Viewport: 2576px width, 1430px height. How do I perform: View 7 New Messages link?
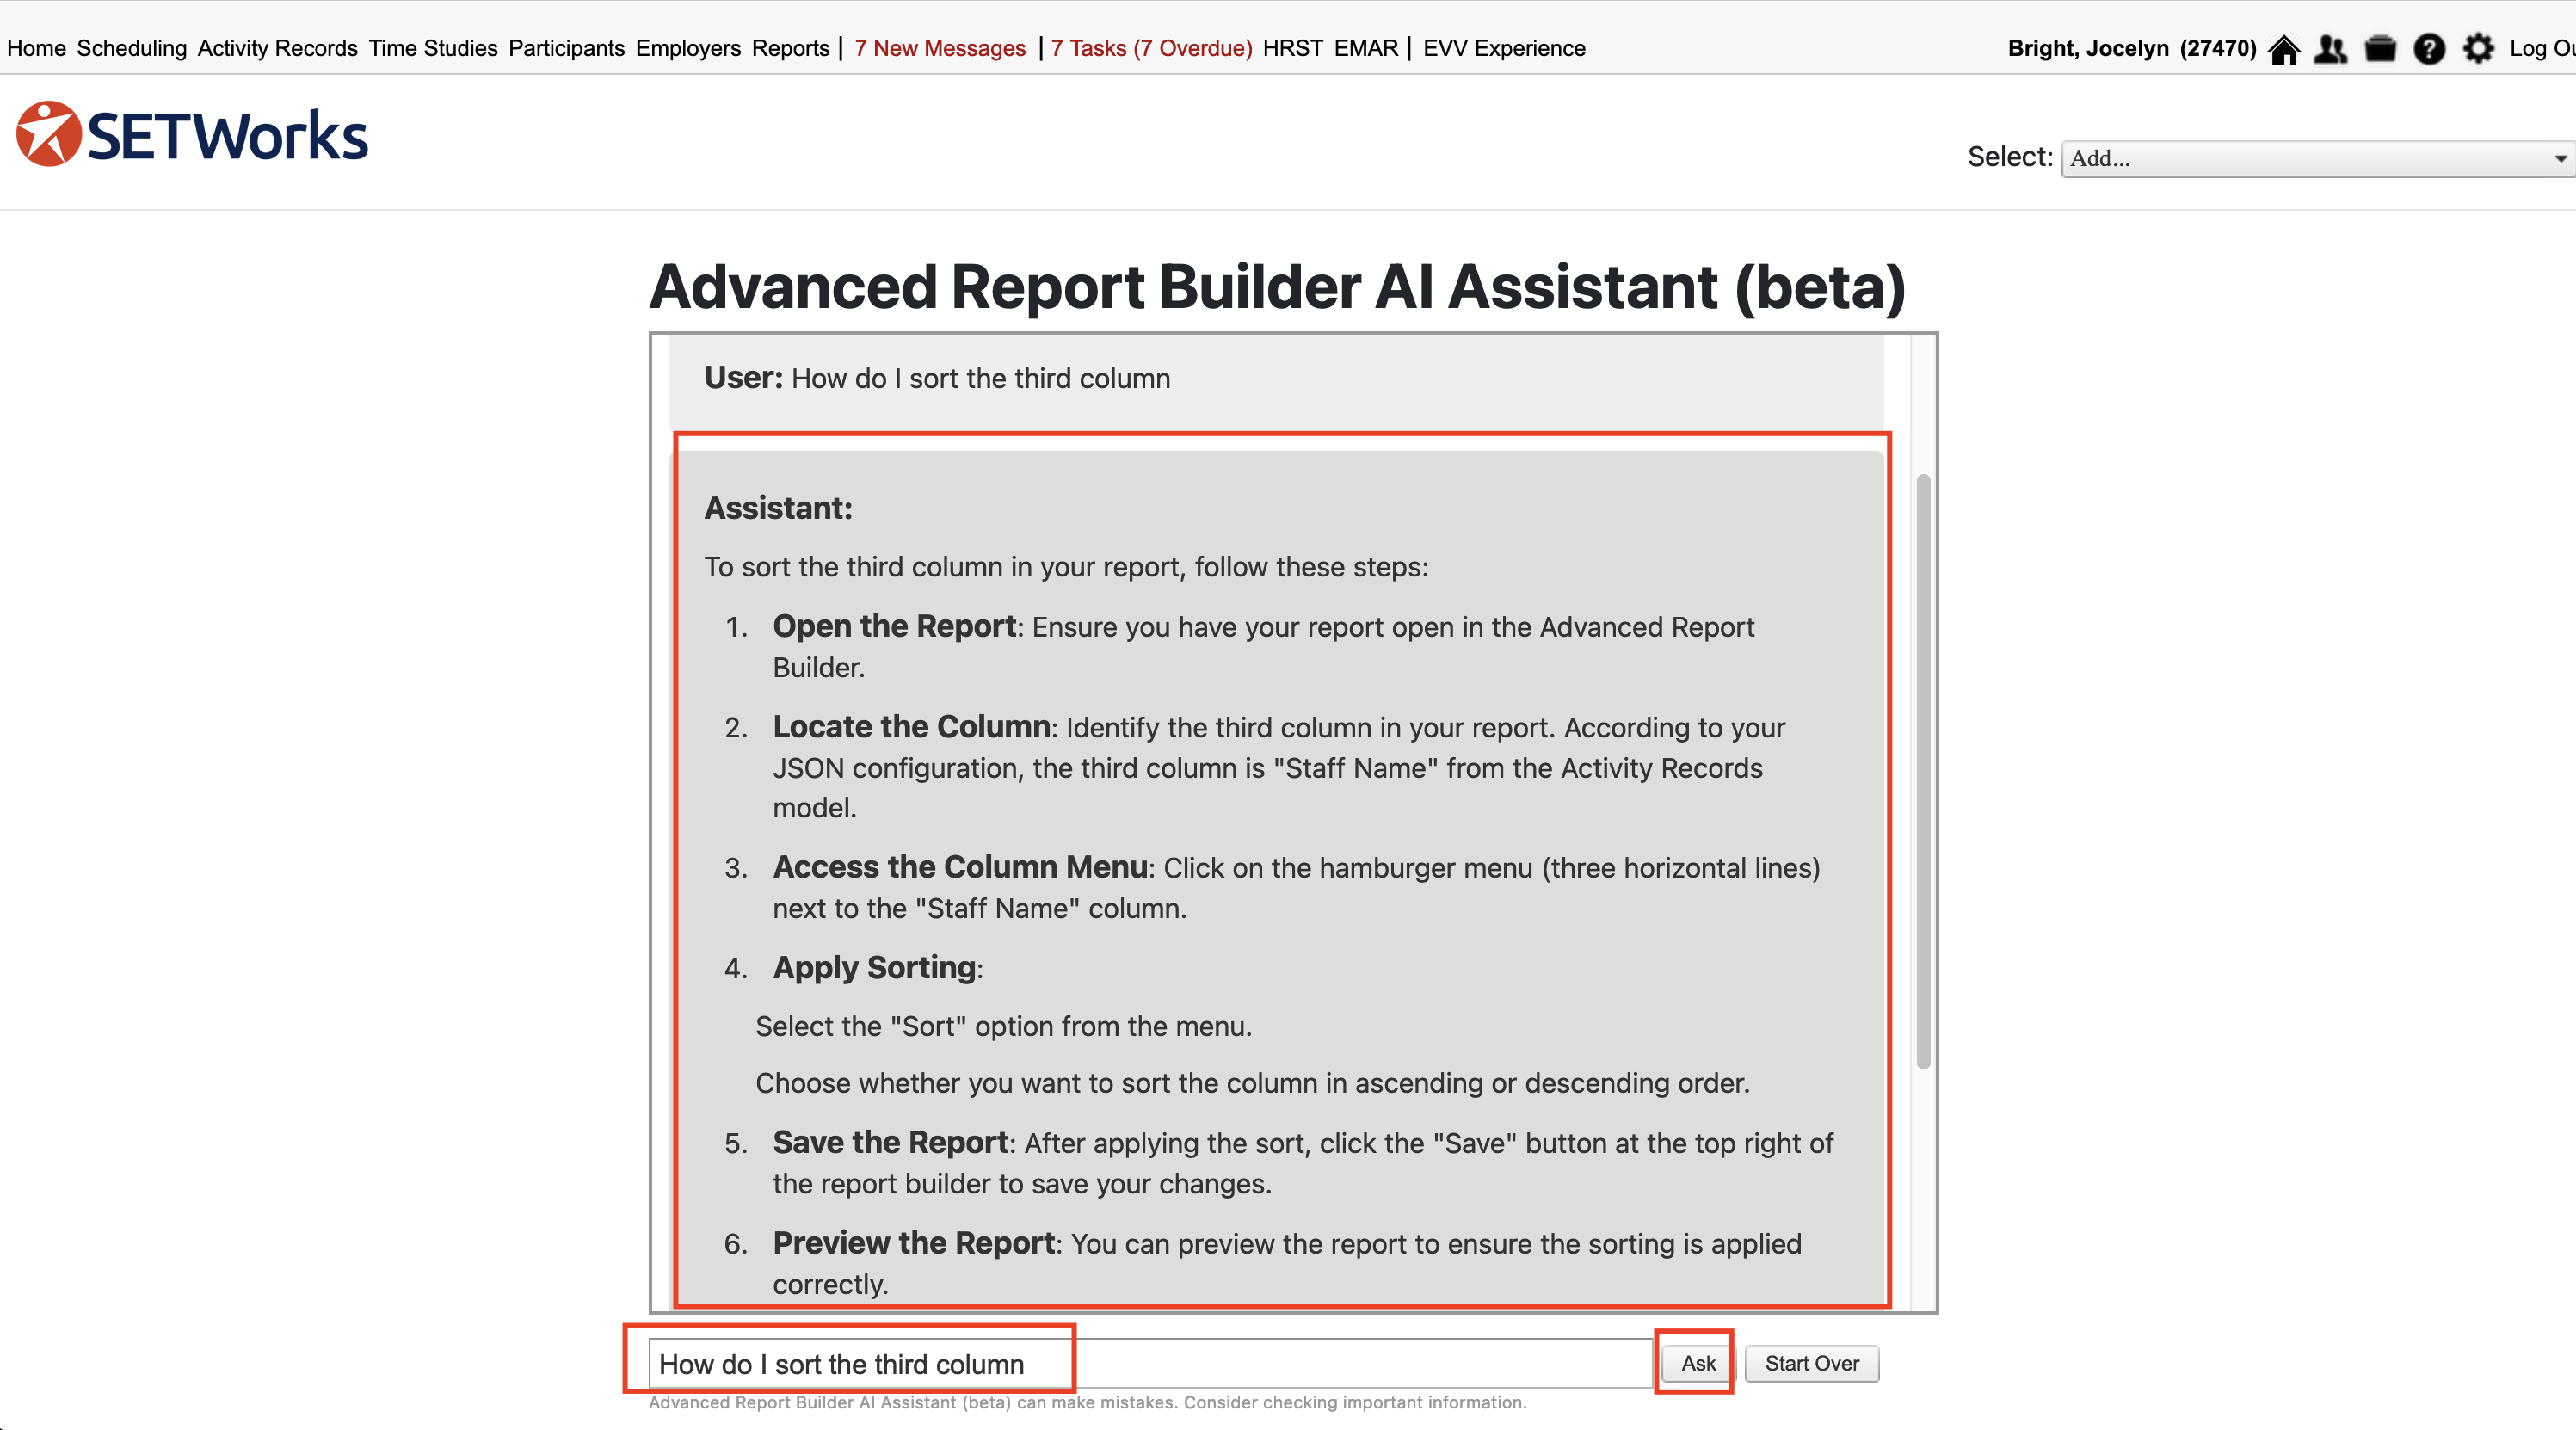(x=939, y=48)
